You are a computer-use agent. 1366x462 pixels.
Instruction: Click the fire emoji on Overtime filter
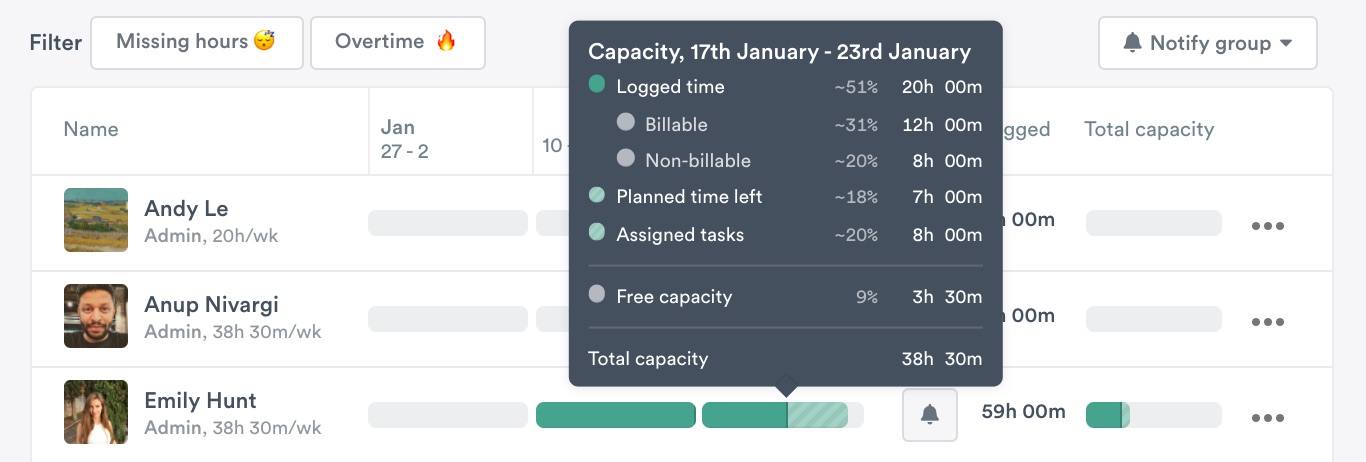(x=446, y=41)
